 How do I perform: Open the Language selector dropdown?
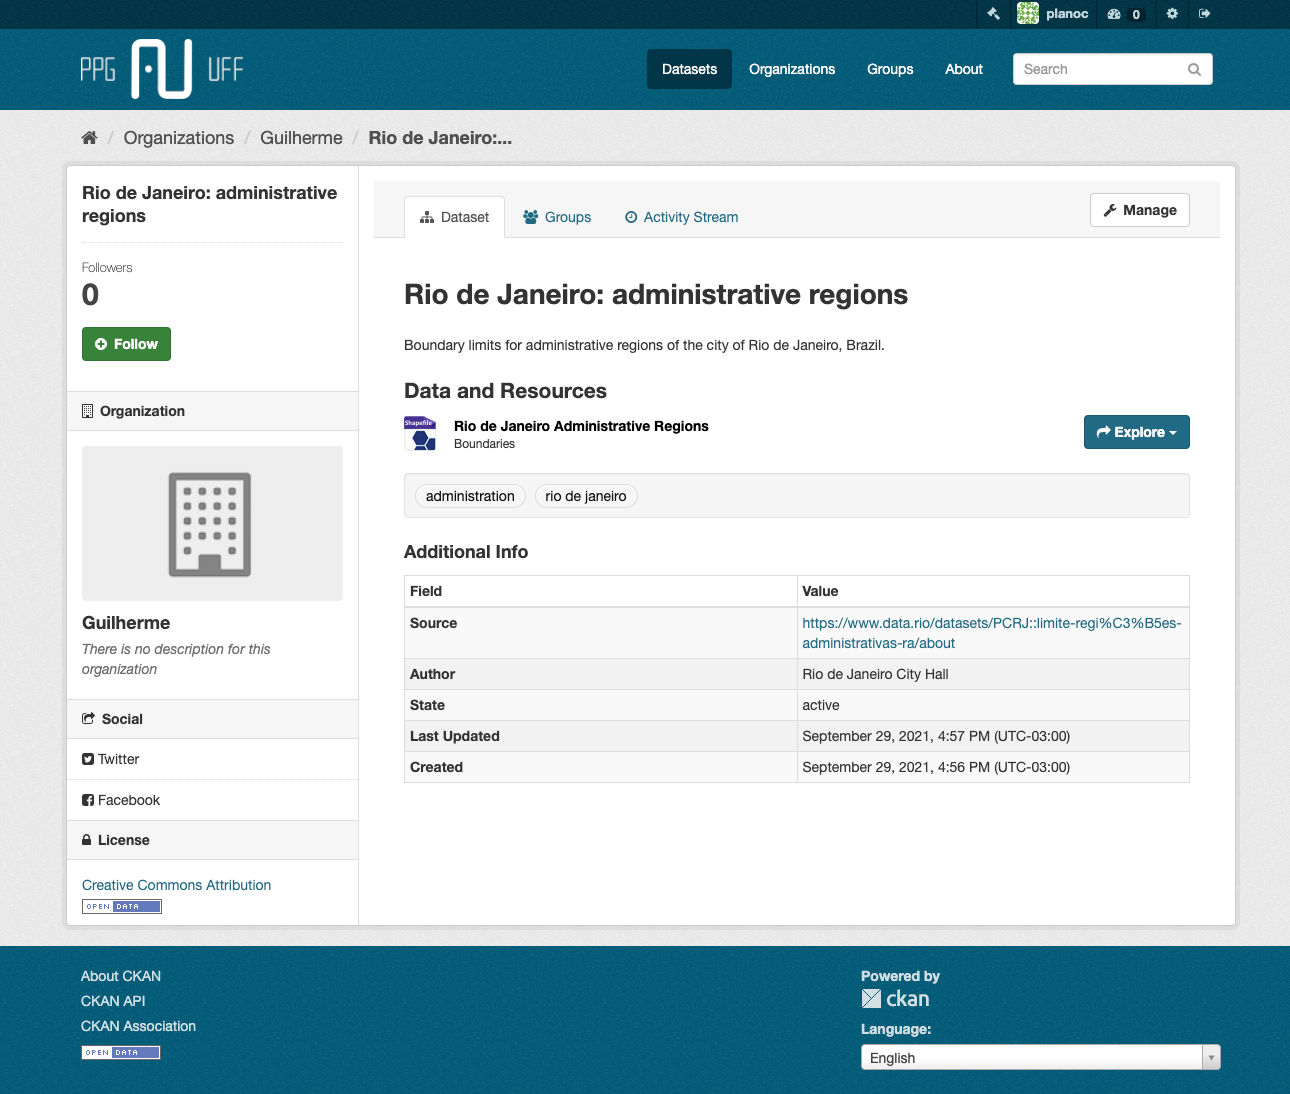click(x=1040, y=1058)
